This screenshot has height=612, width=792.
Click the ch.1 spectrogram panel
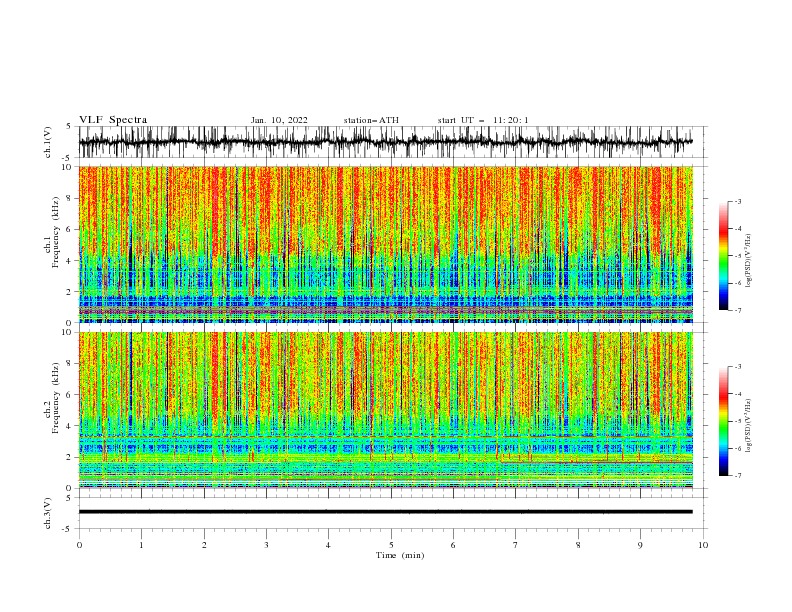click(386, 244)
